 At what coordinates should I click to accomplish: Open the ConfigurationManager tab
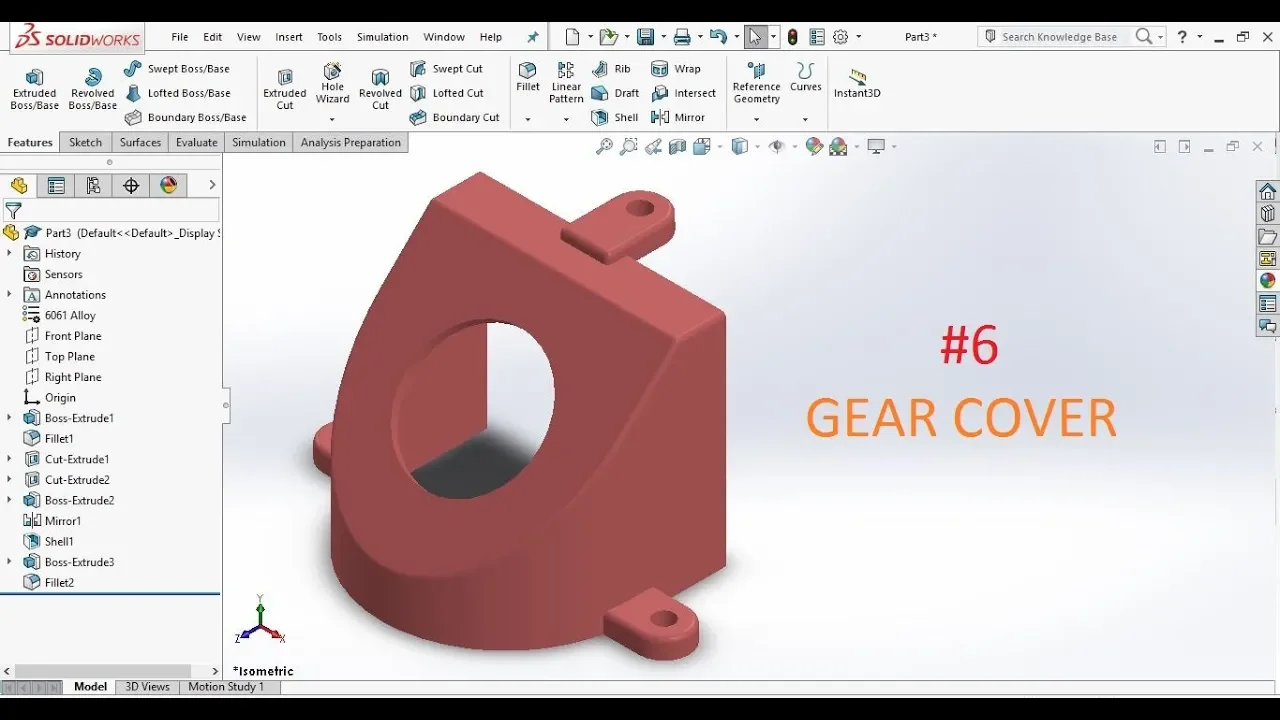93,185
